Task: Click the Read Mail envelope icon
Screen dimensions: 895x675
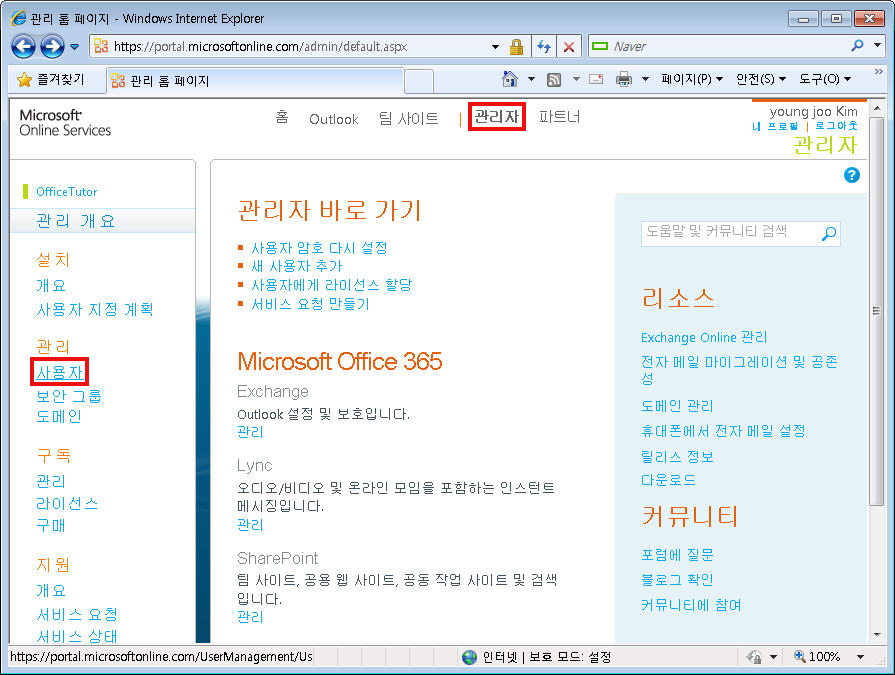Action: 596,79
